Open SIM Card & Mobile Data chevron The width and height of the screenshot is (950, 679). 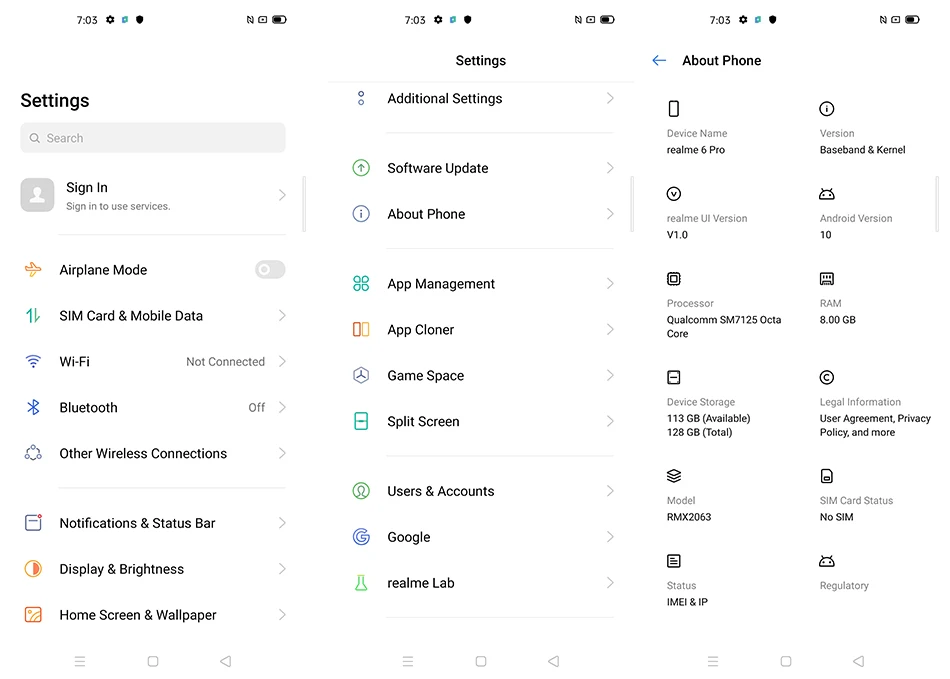(282, 316)
